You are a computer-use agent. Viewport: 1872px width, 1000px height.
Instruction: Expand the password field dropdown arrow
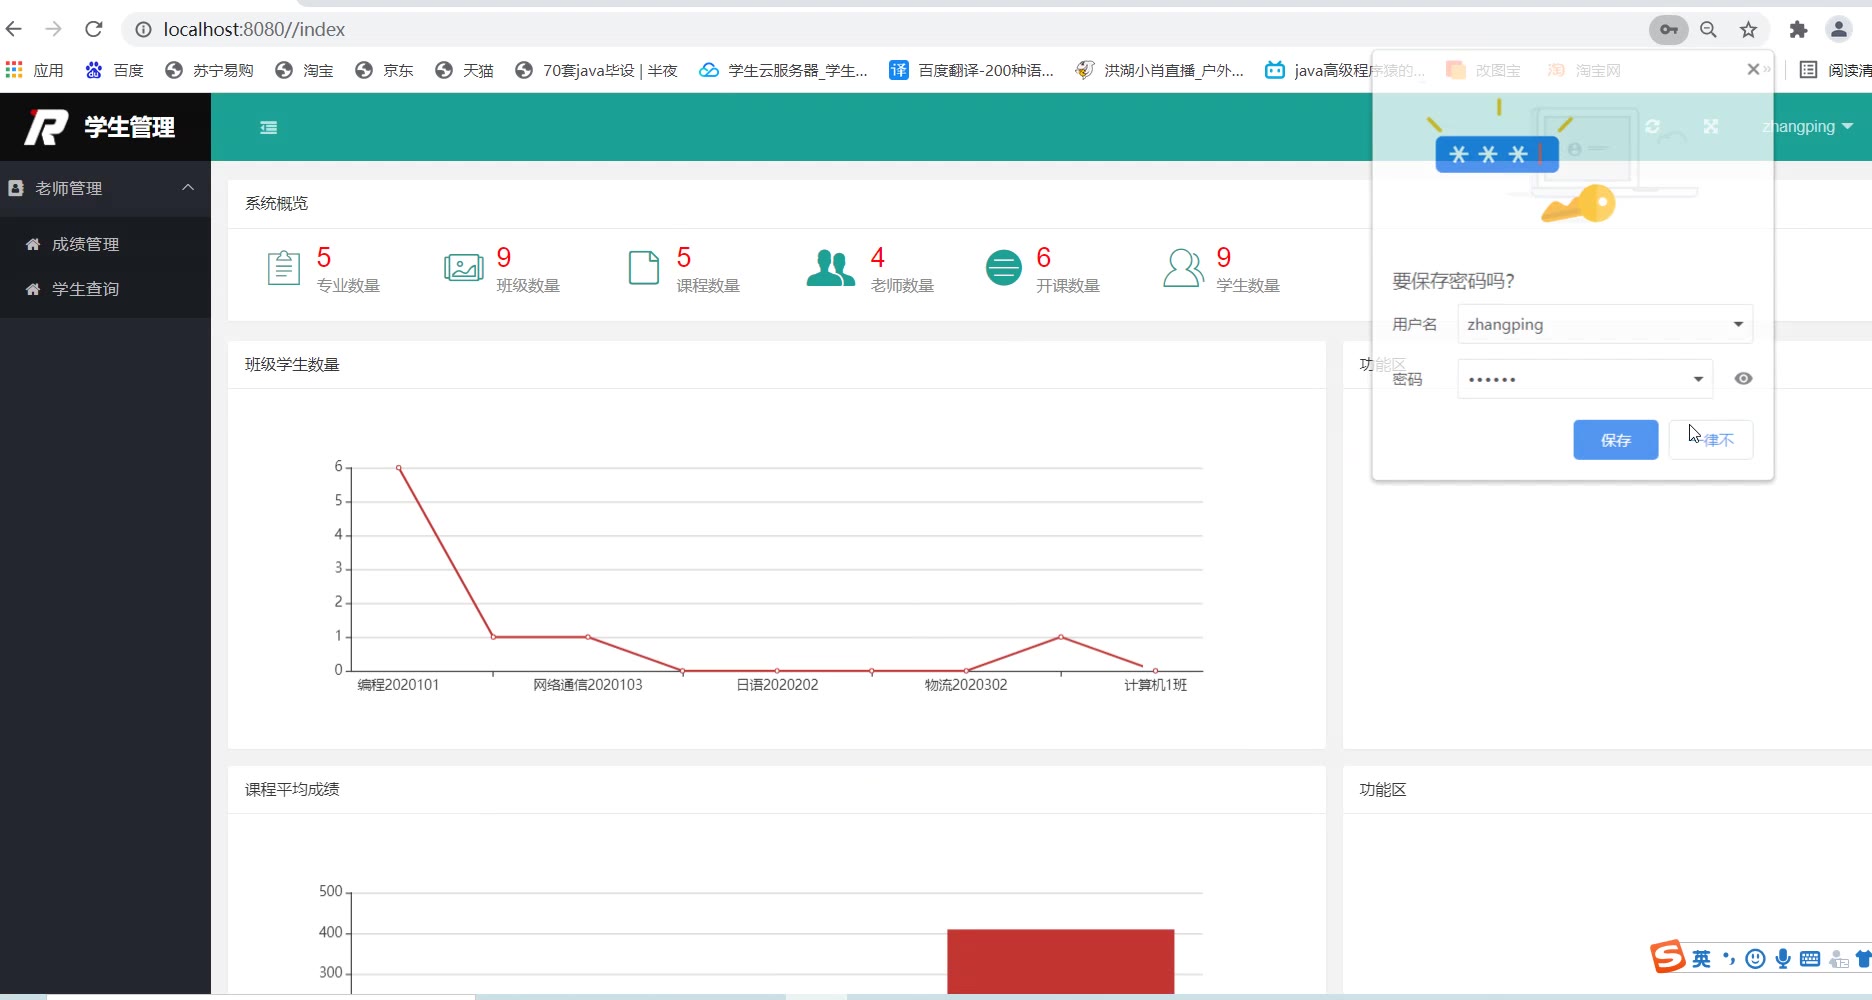click(1698, 379)
